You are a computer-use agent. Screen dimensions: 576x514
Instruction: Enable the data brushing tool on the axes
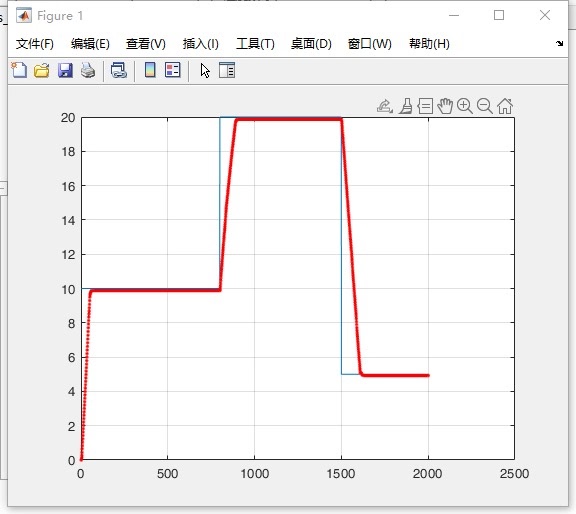point(406,106)
